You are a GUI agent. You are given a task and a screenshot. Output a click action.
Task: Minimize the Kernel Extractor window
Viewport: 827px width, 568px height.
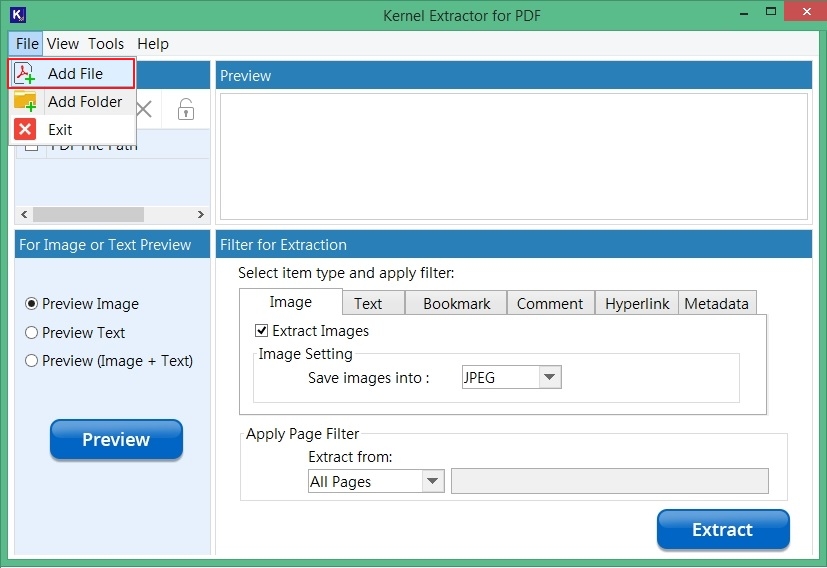click(x=744, y=13)
